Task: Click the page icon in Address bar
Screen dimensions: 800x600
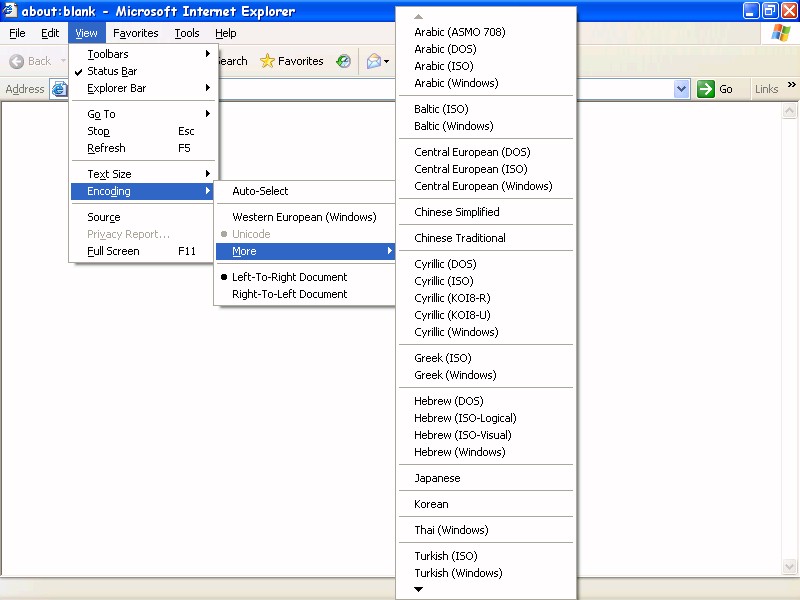Action: coord(59,89)
